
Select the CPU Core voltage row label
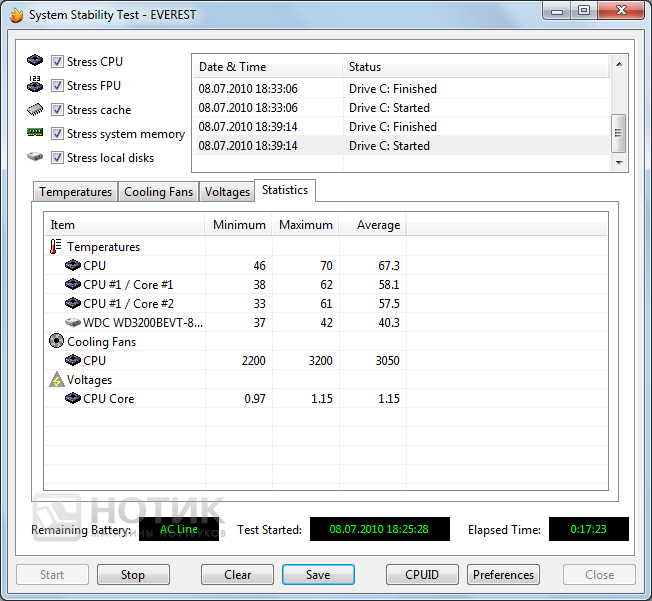click(x=109, y=399)
